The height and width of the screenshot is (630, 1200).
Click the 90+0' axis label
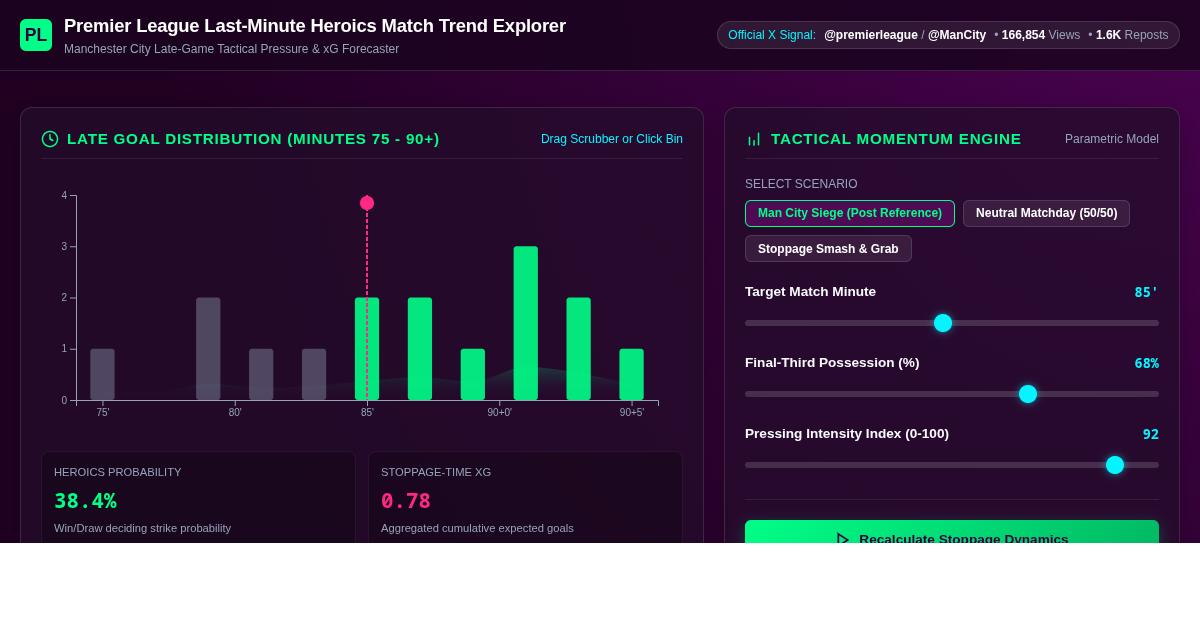(500, 412)
